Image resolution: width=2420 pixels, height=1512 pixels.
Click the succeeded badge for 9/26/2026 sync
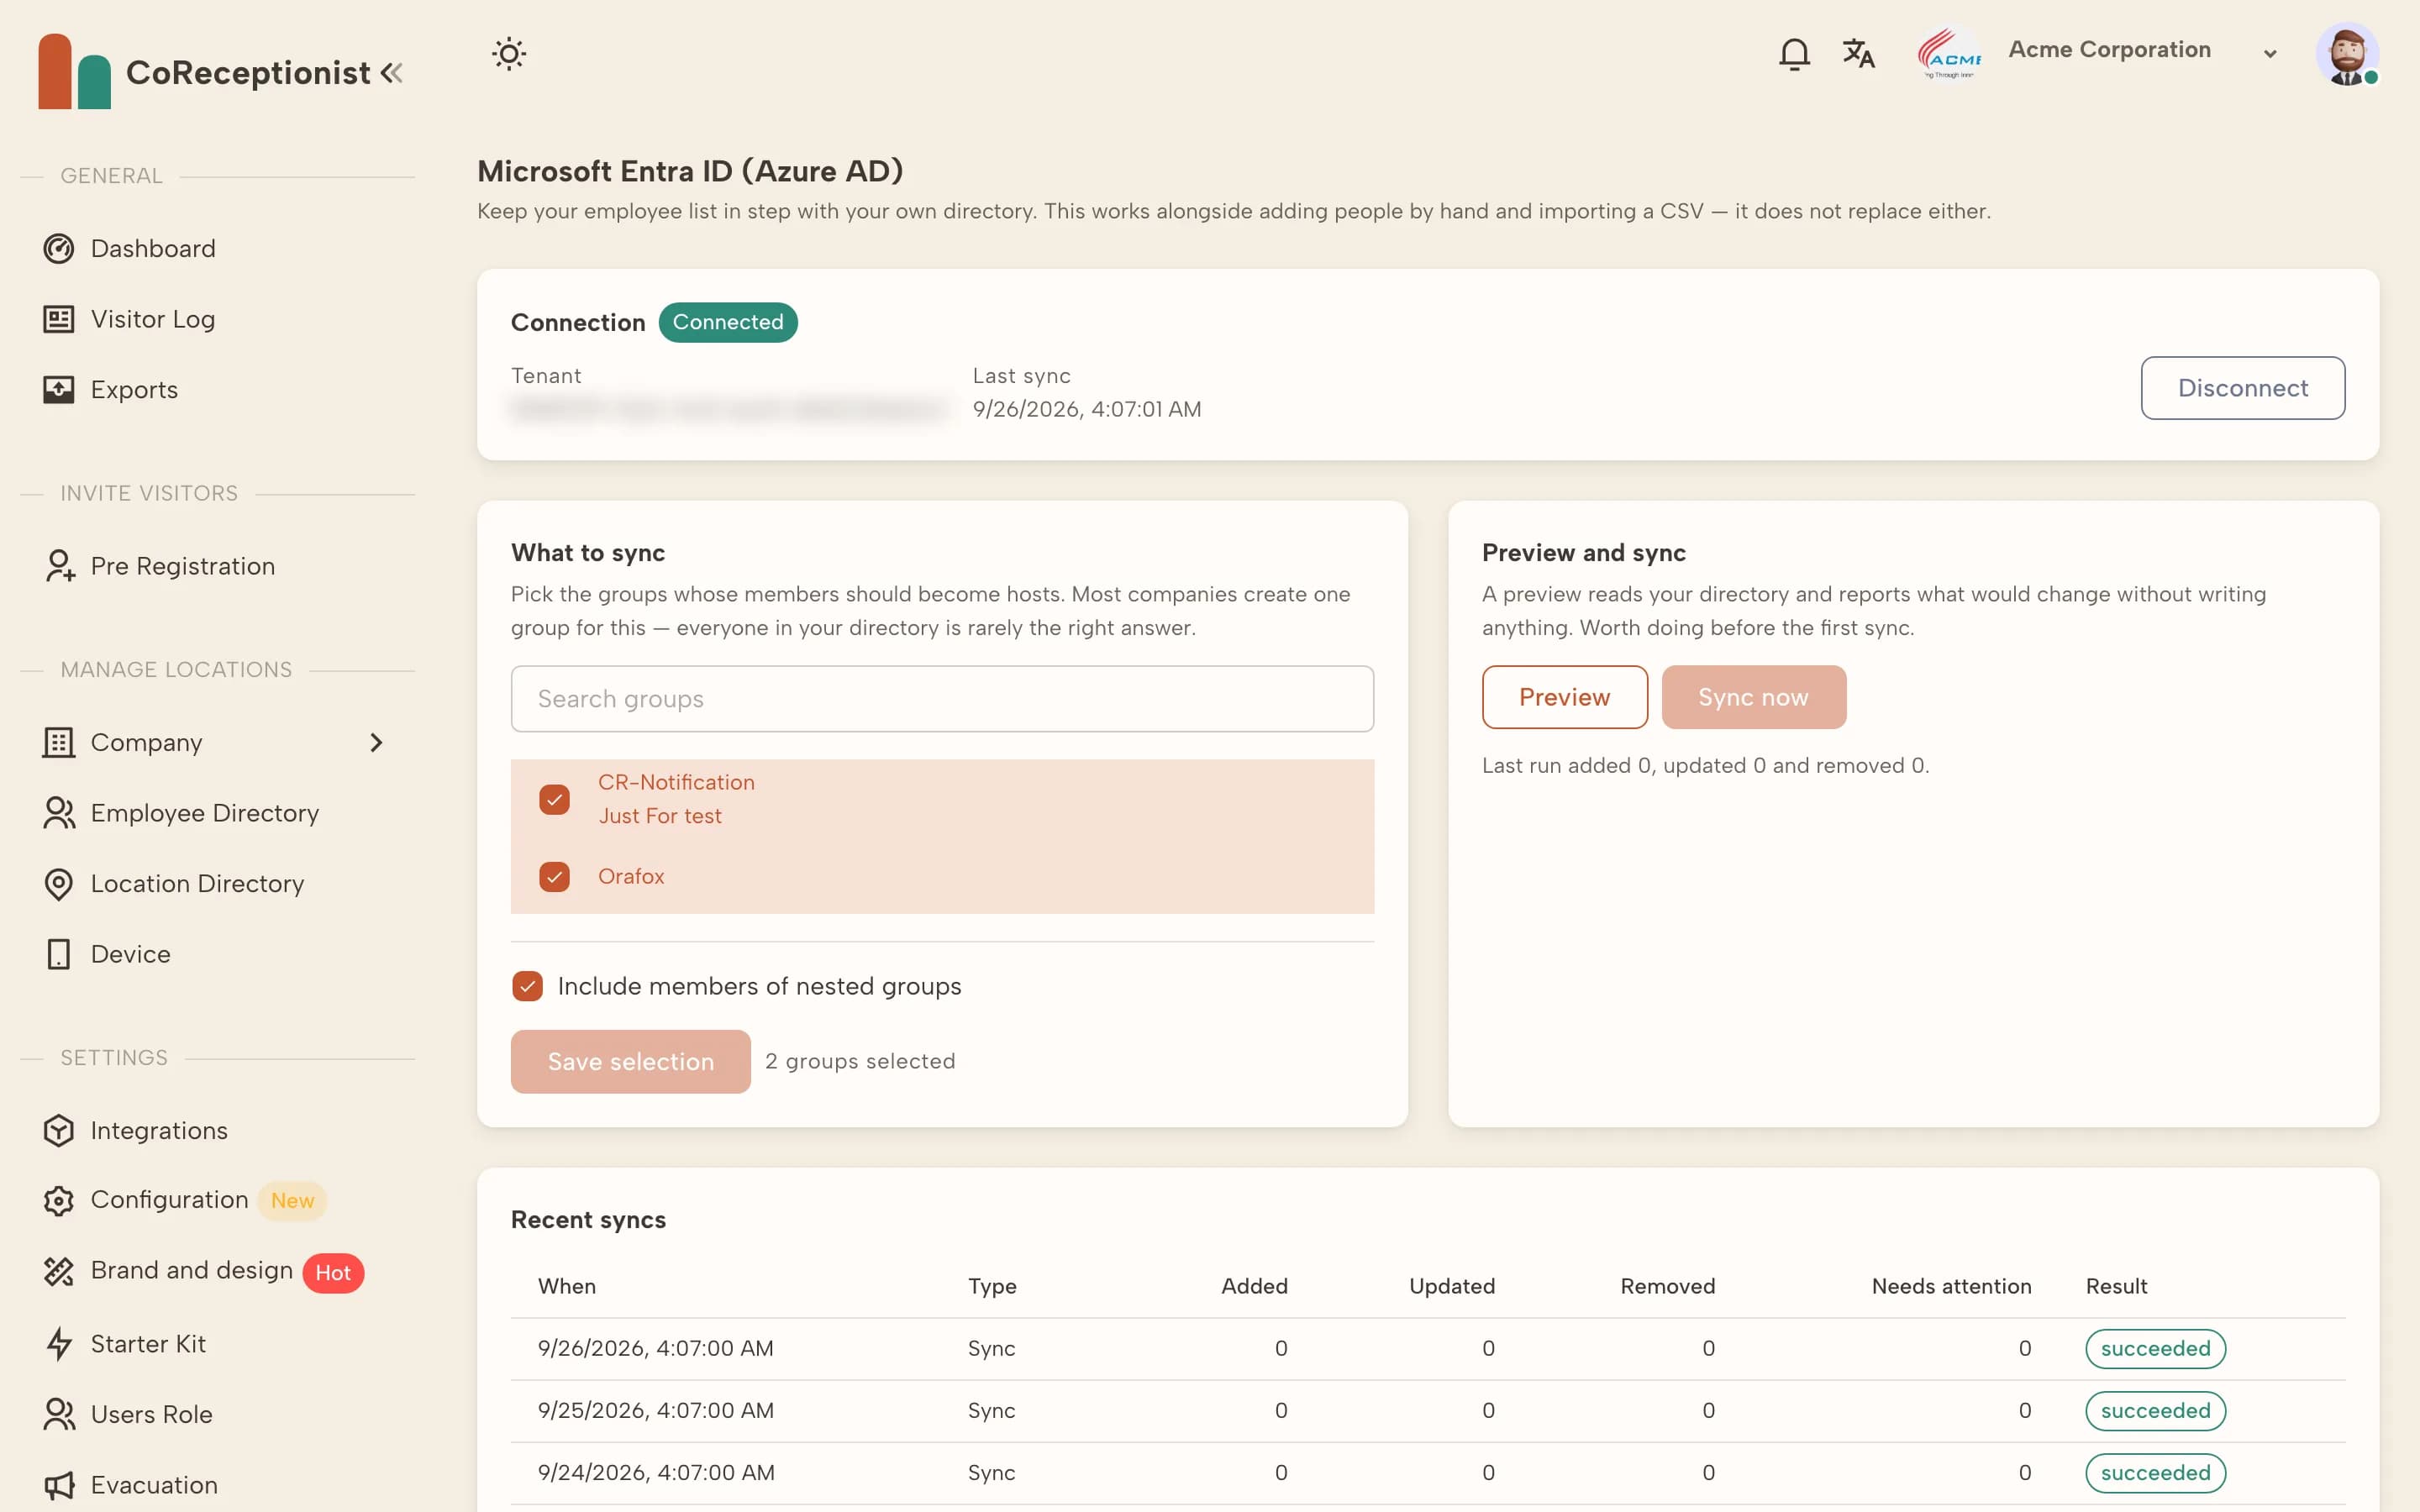2155,1349
